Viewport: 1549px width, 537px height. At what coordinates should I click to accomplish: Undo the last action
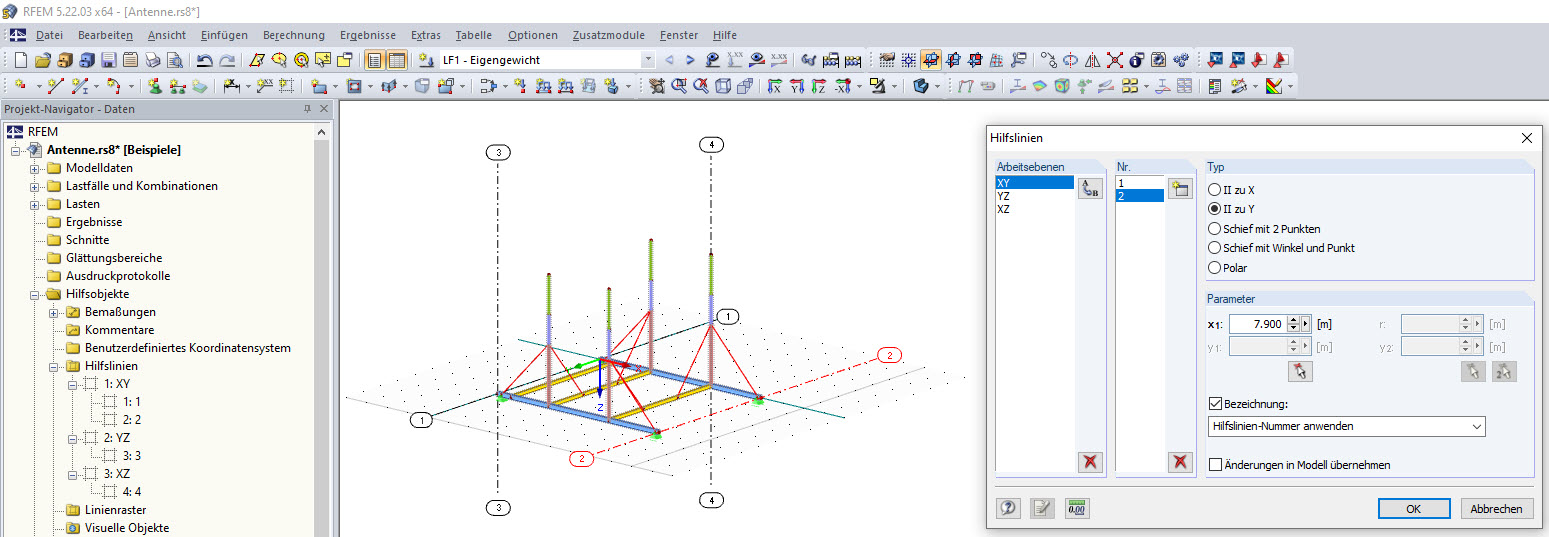[205, 60]
